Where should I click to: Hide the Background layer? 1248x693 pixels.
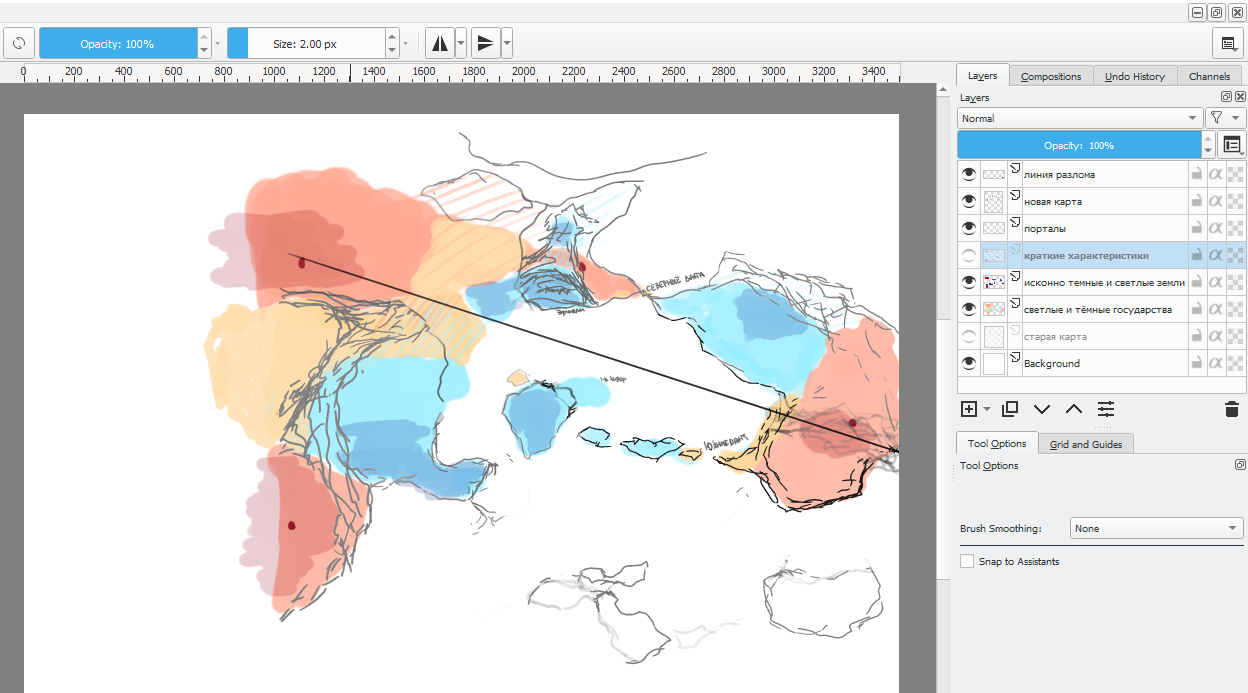pyautogui.click(x=968, y=364)
